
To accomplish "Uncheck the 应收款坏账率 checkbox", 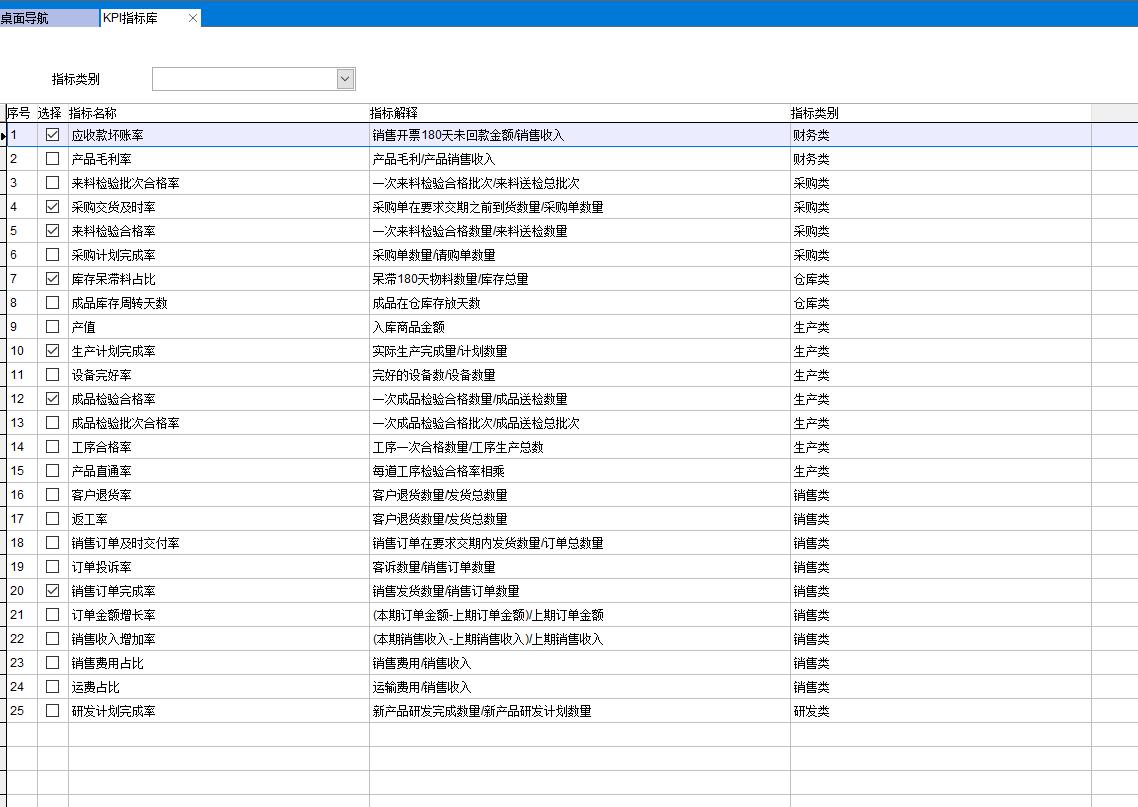I will pos(53,135).
